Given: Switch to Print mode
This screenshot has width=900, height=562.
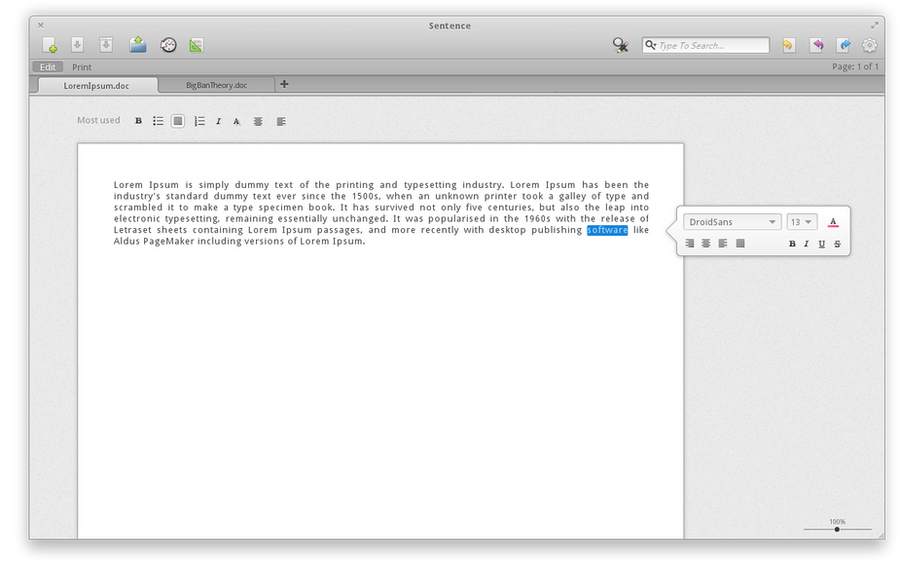Looking at the screenshot, I should [82, 67].
